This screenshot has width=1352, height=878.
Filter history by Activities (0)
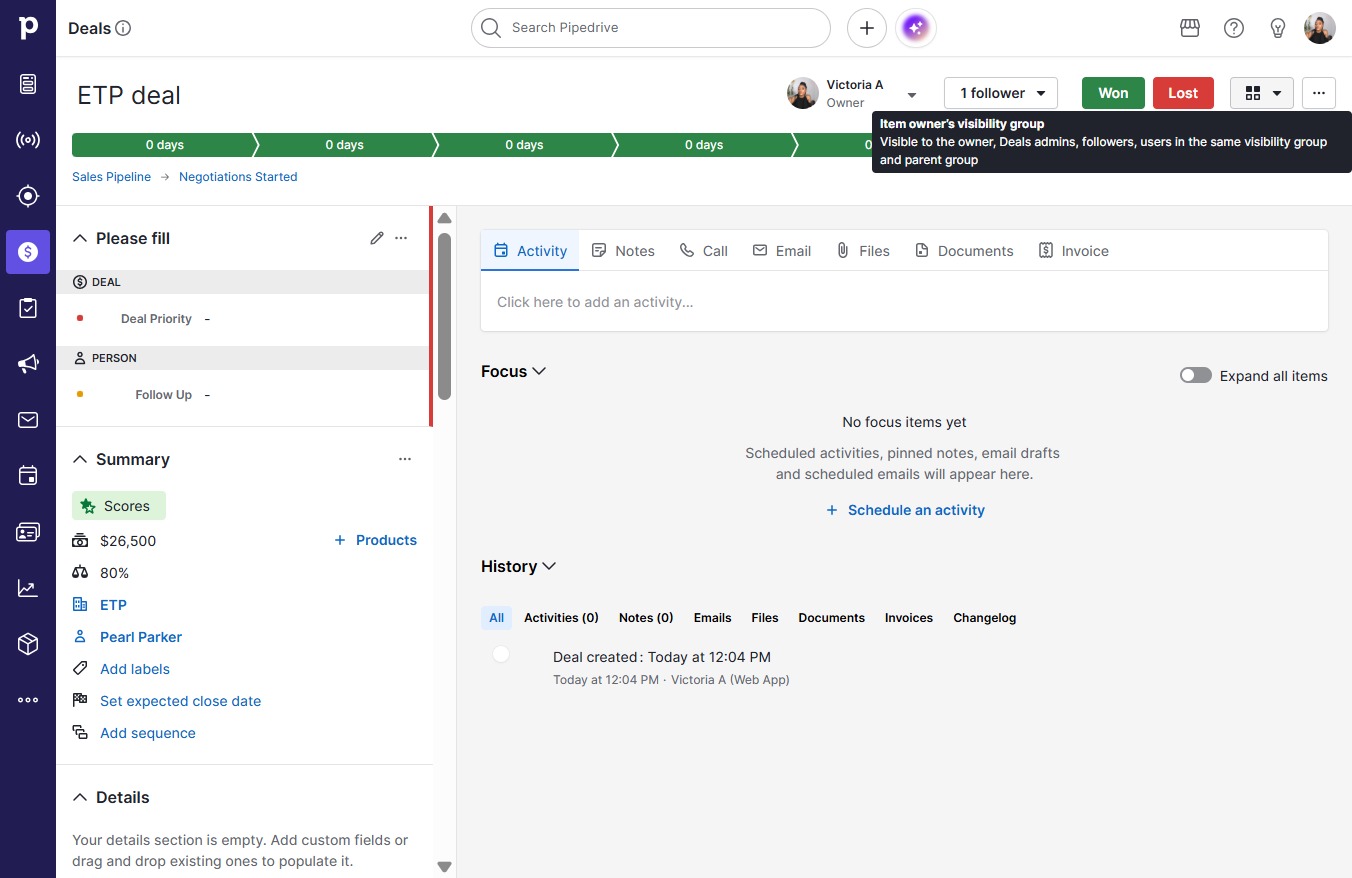561,618
